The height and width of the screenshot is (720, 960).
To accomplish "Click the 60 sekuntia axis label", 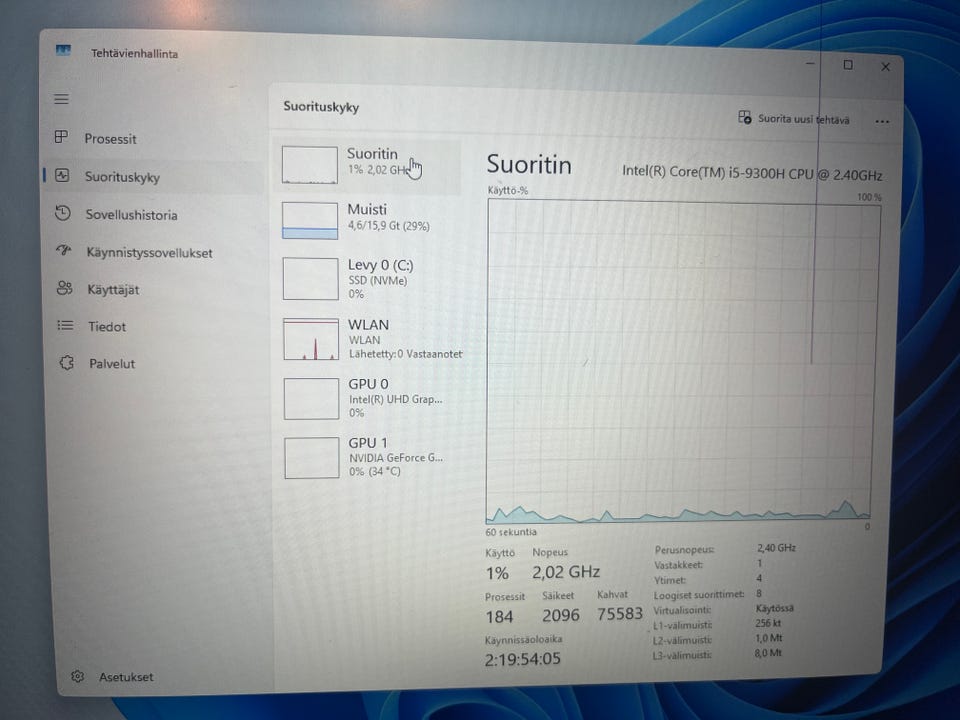I will coord(511,532).
